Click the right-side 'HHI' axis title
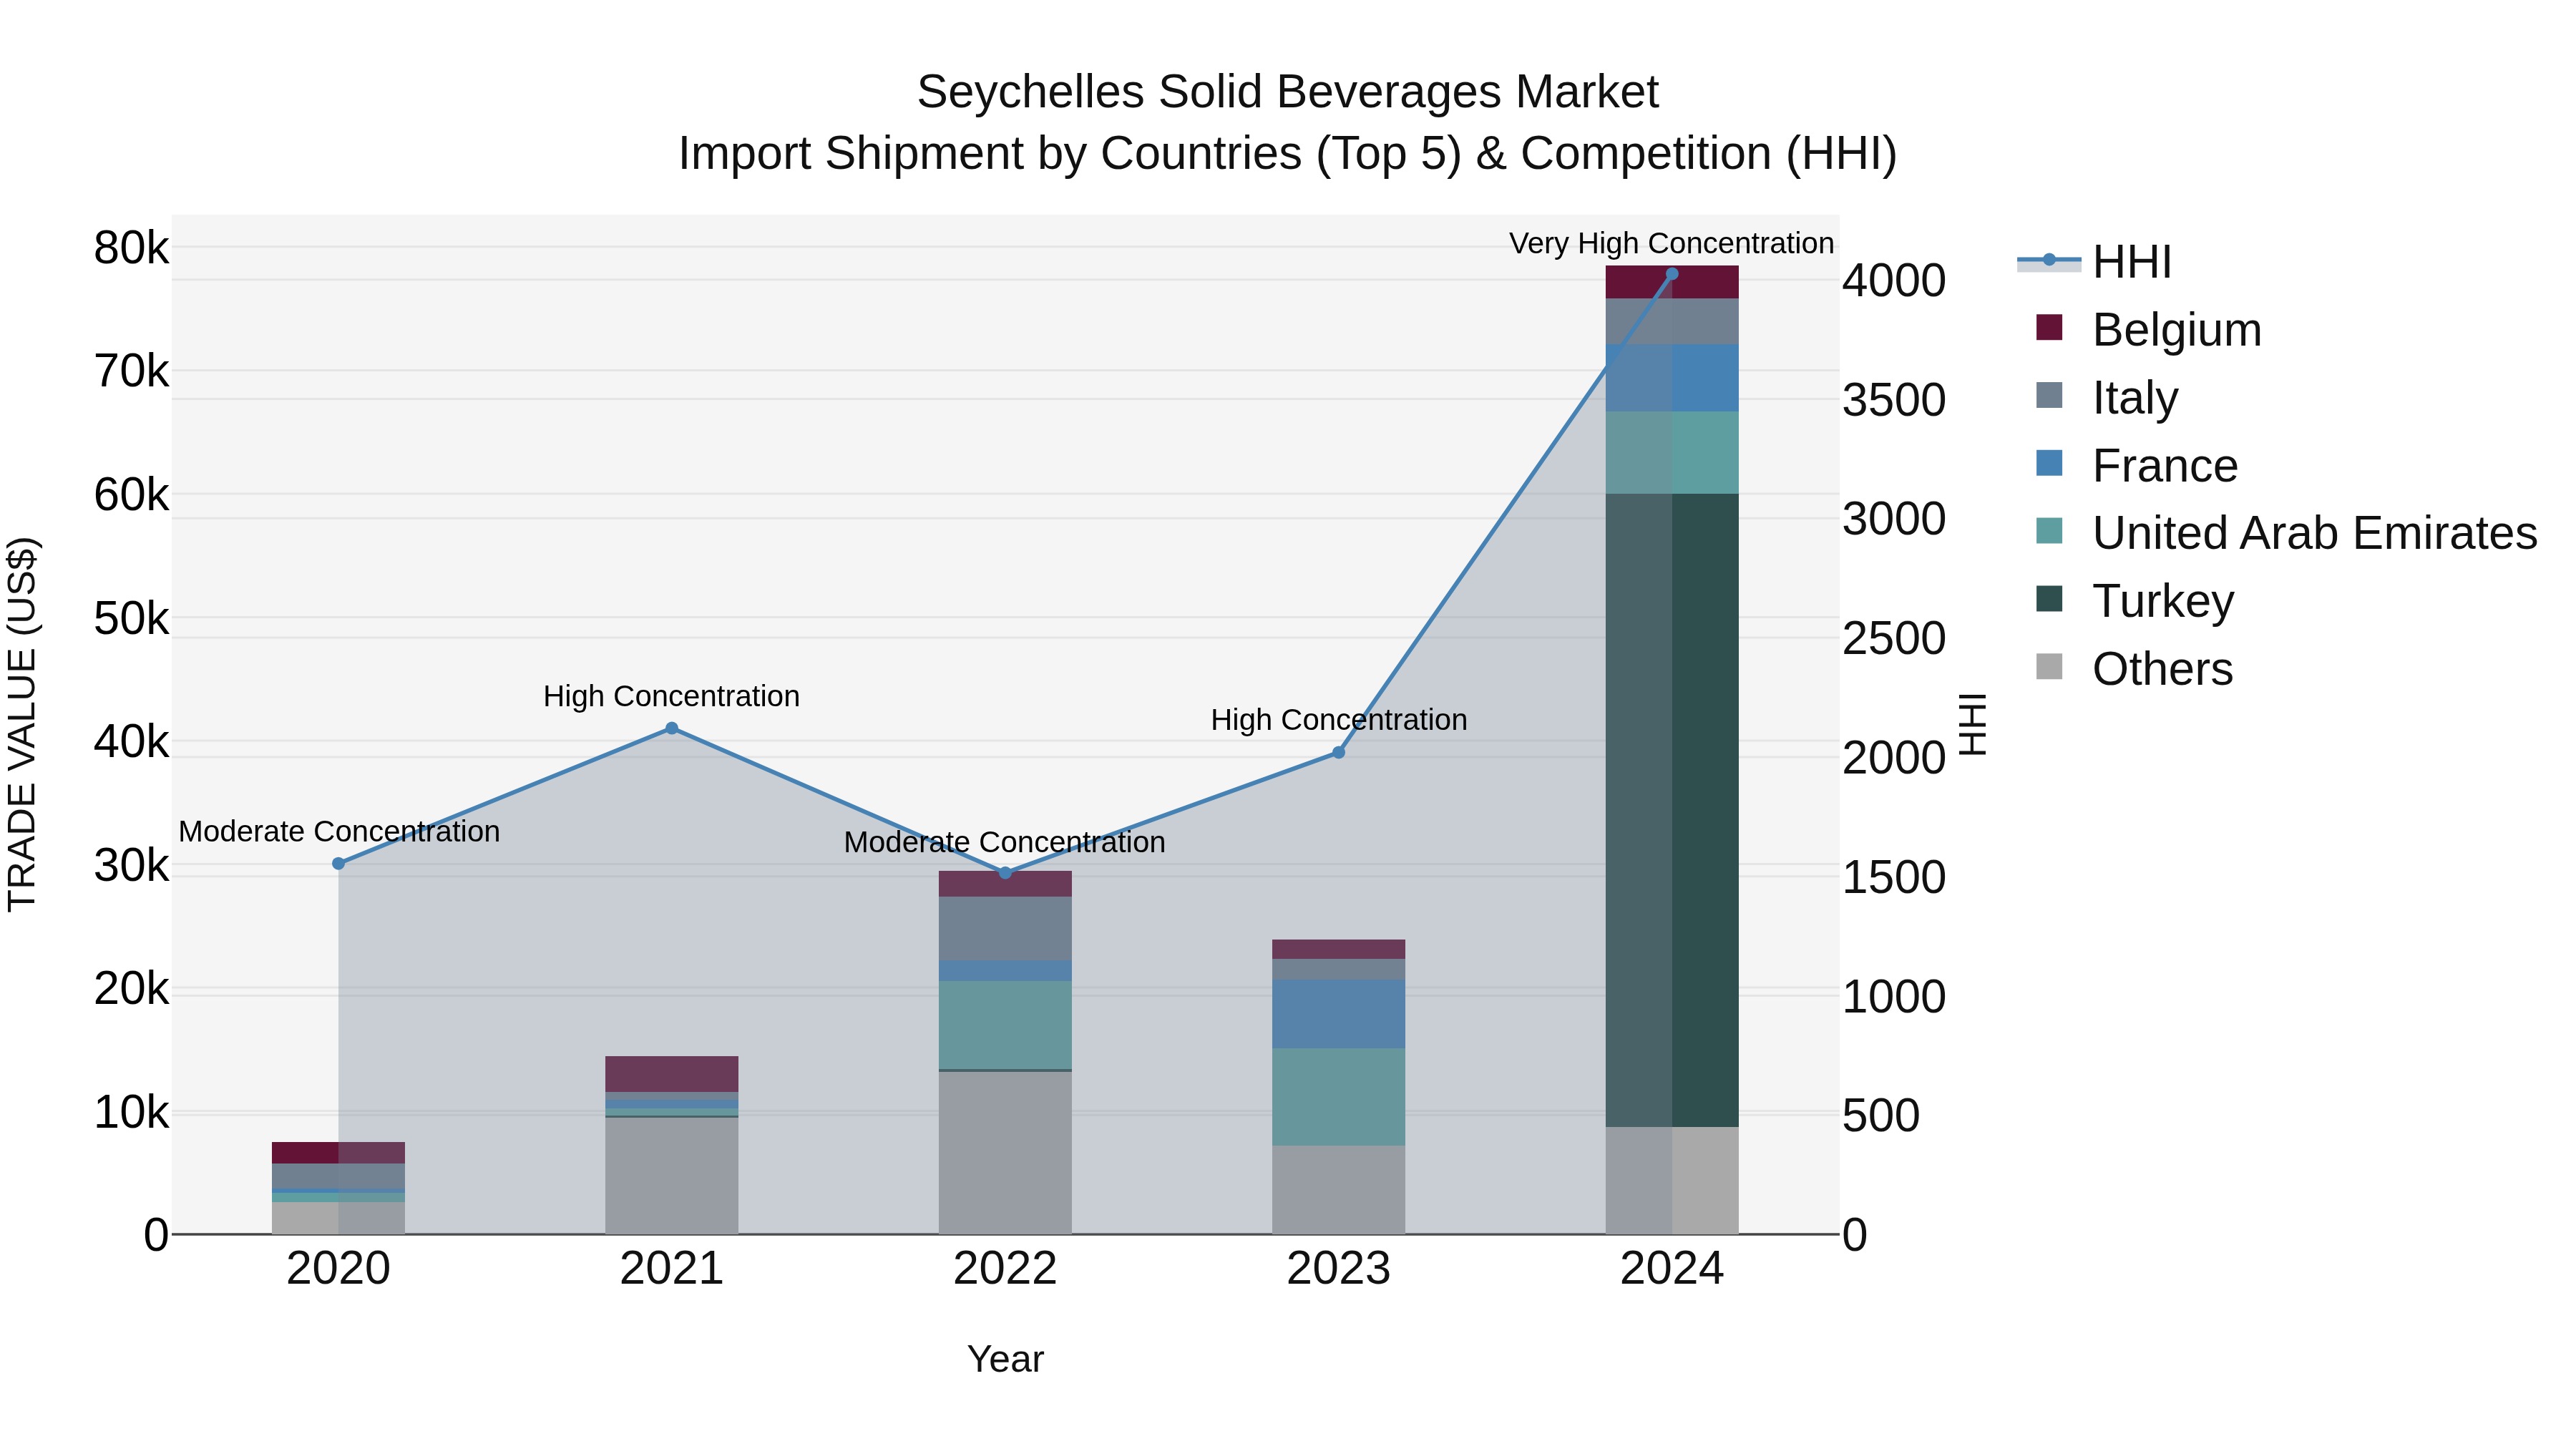 tap(1971, 724)
